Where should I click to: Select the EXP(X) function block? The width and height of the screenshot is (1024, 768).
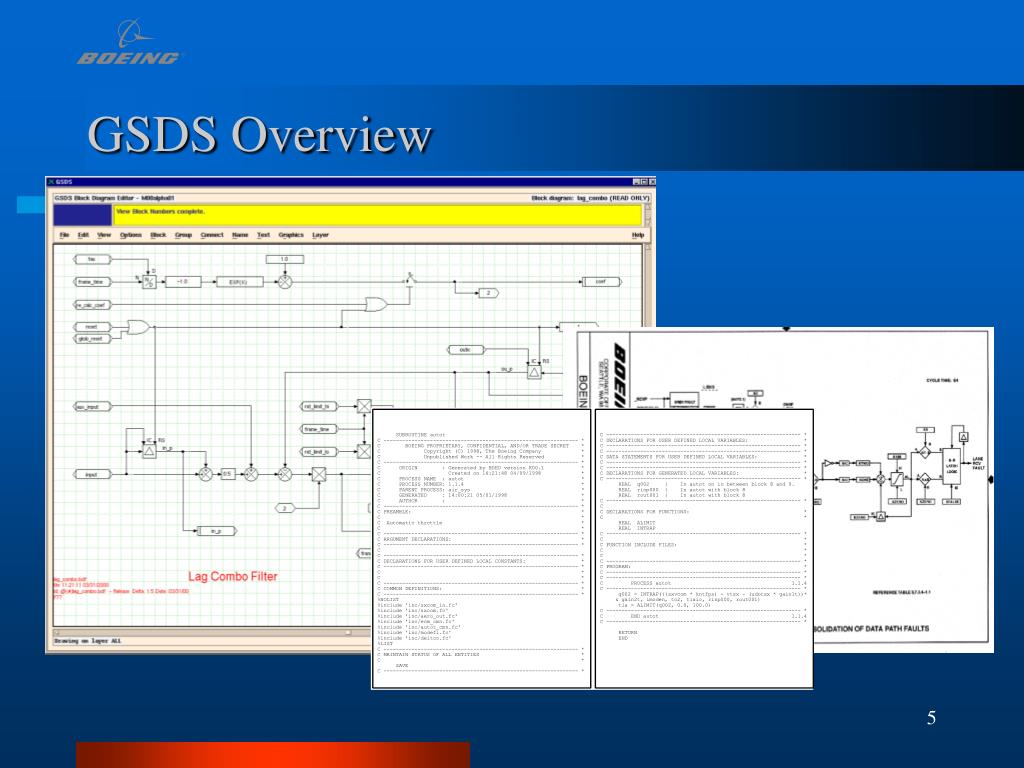[238, 282]
